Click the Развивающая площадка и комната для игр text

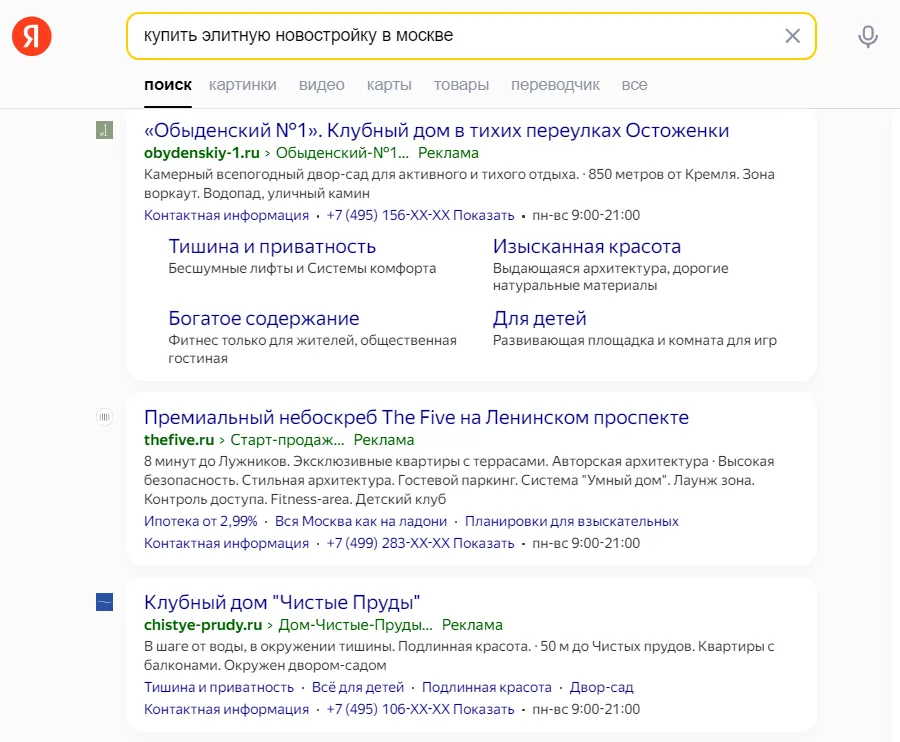coord(635,340)
